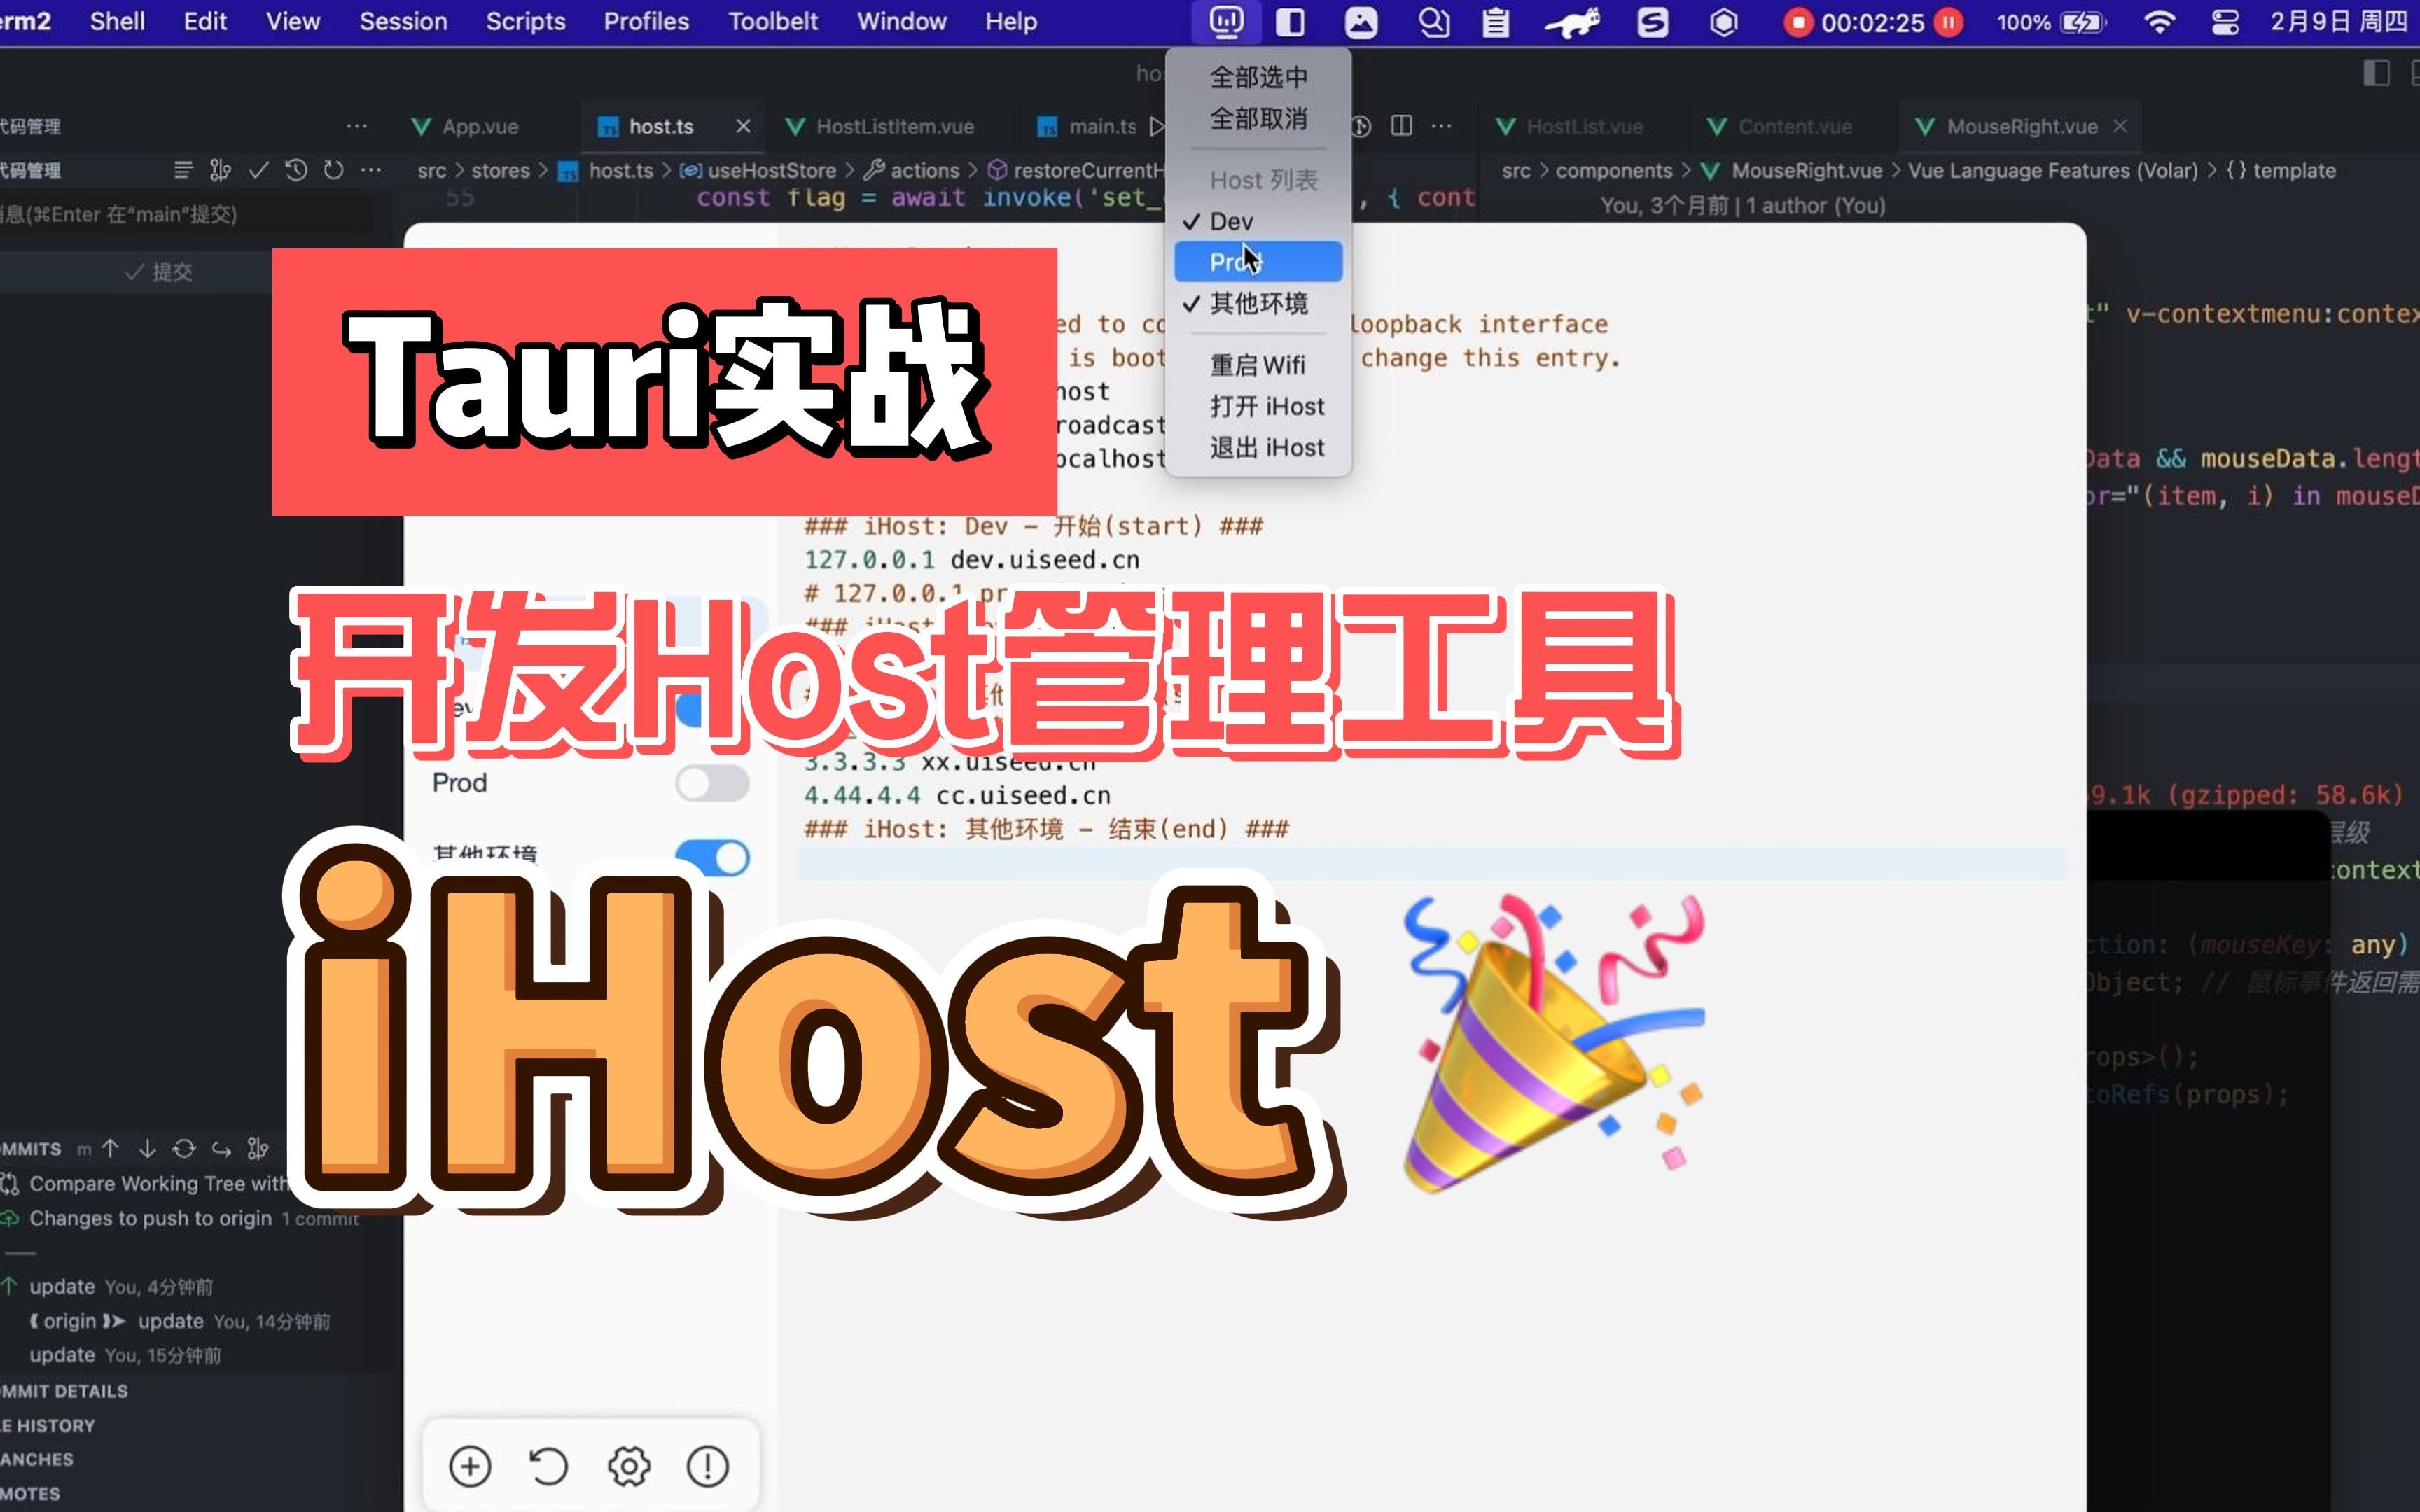Open iHost settings gear icon
This screenshot has width=2420, height=1512.
(628, 1466)
